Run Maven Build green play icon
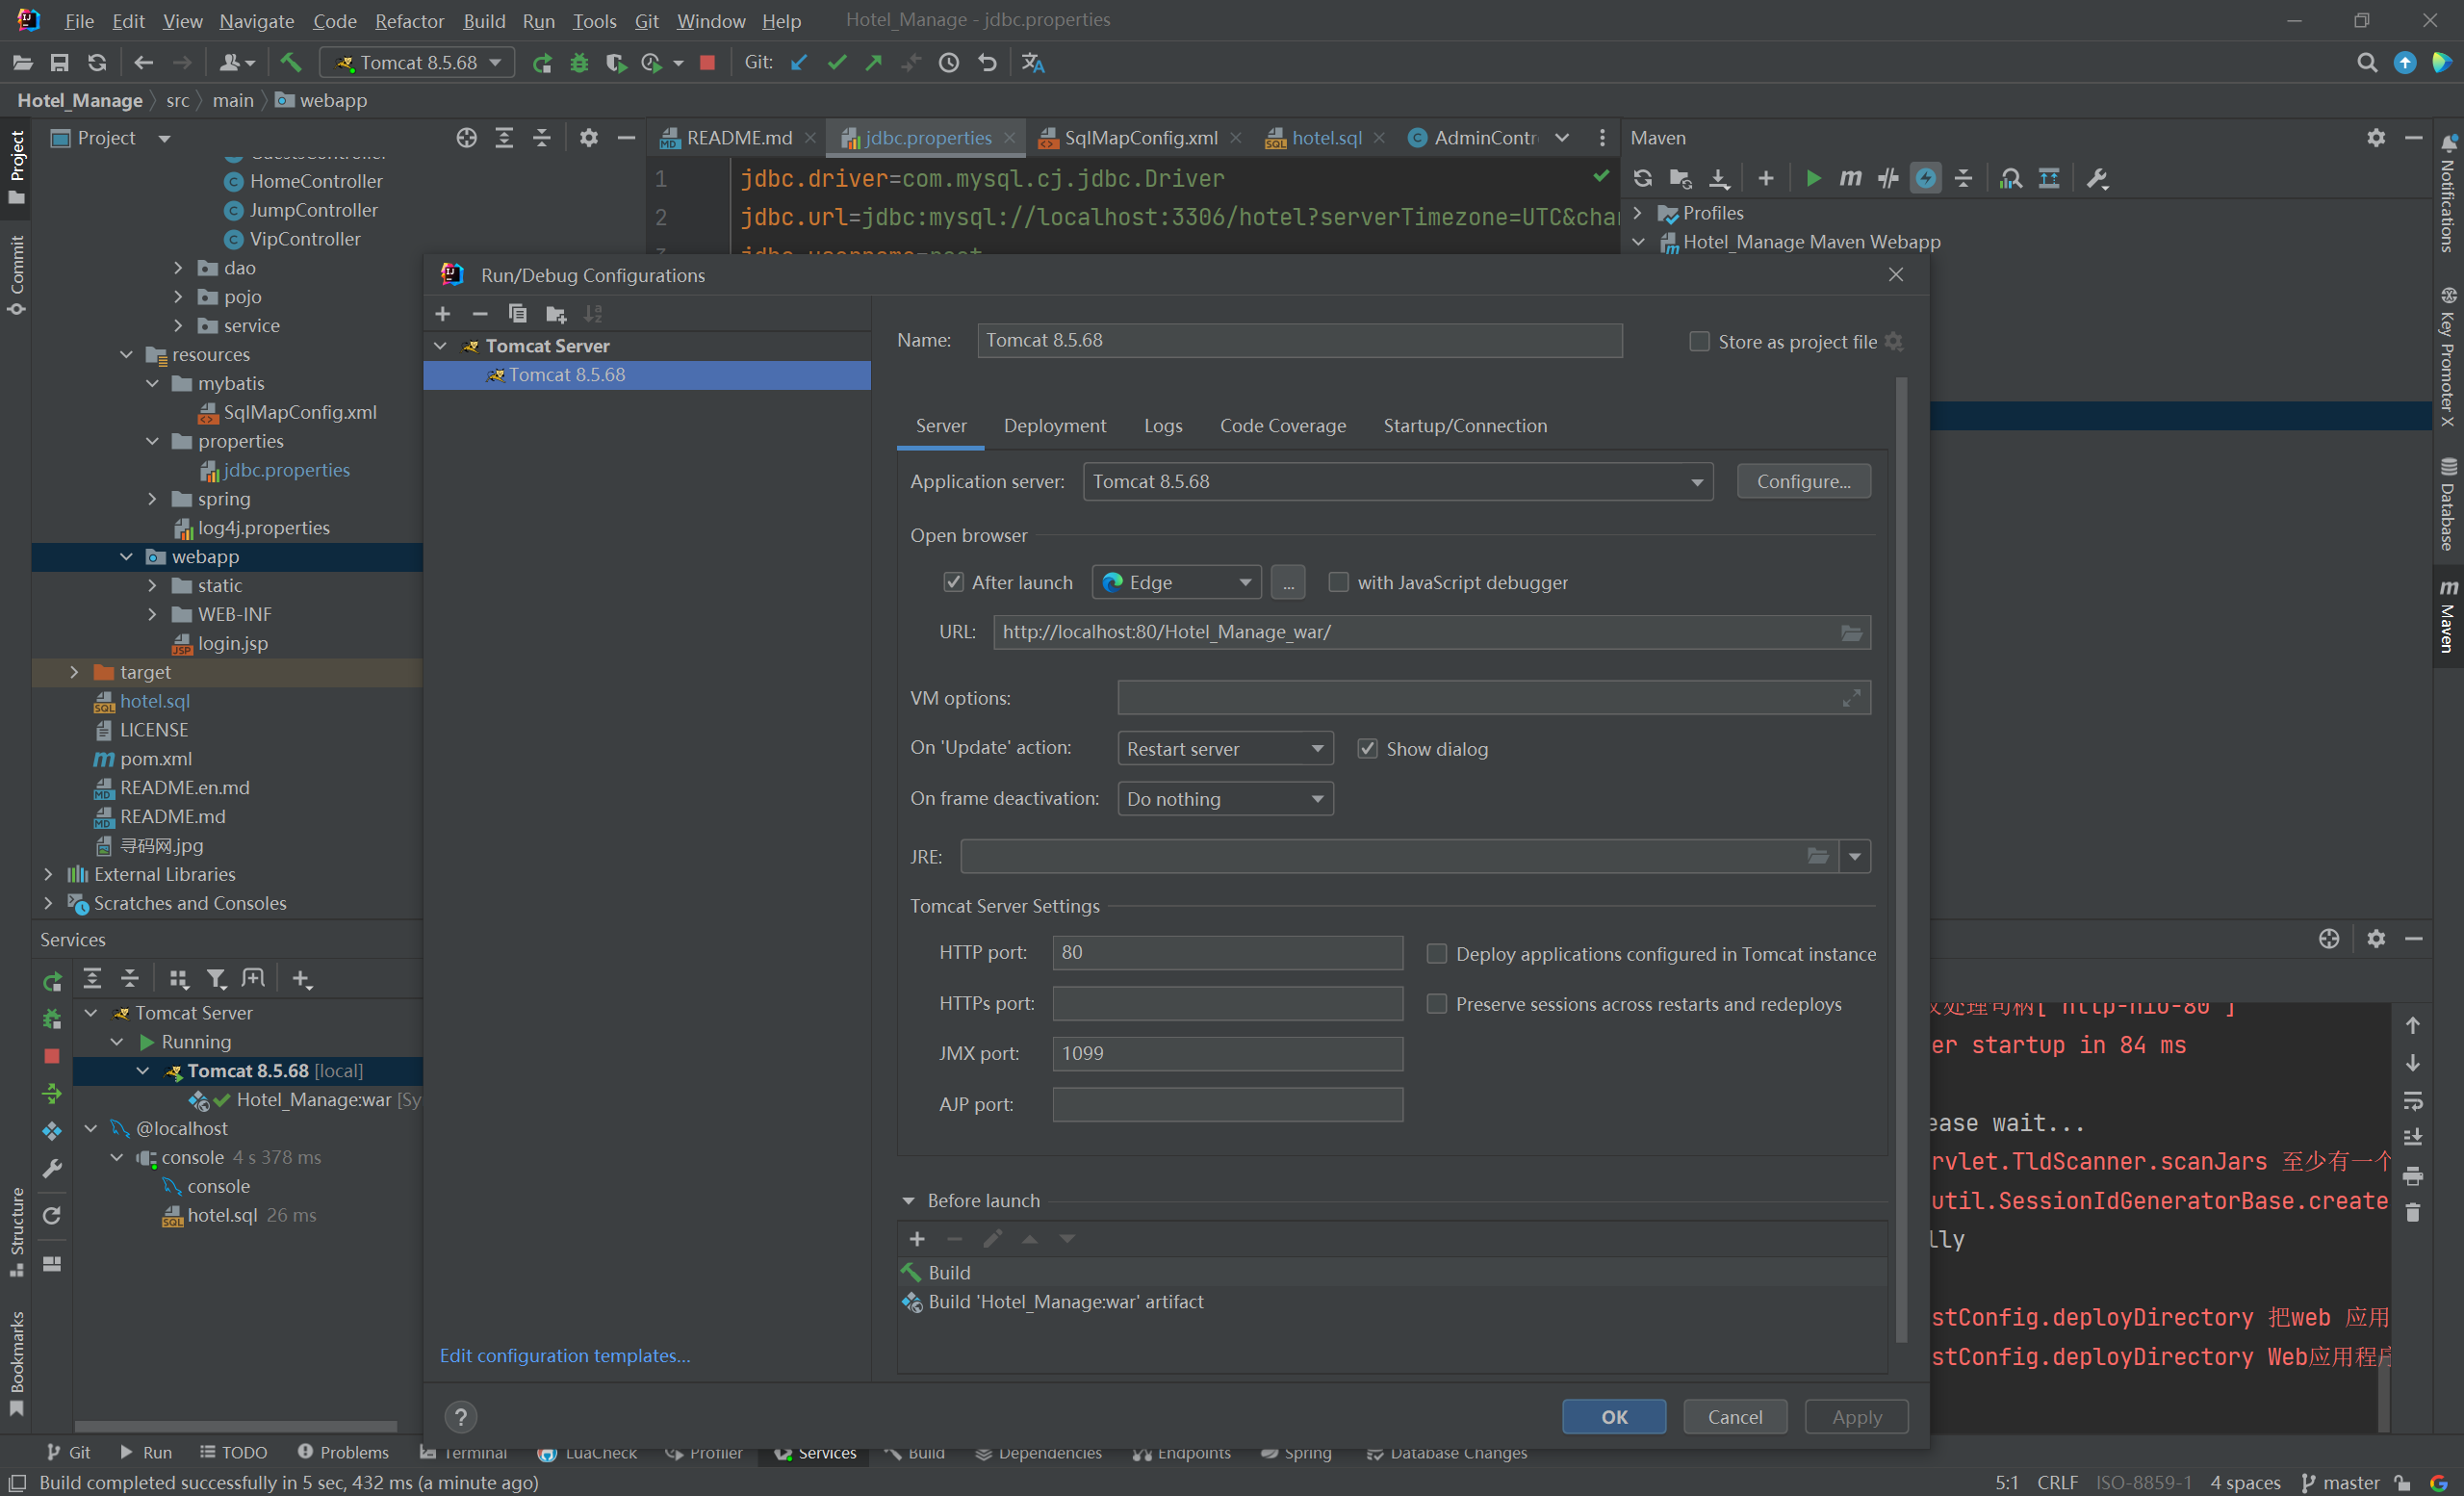 [1813, 179]
